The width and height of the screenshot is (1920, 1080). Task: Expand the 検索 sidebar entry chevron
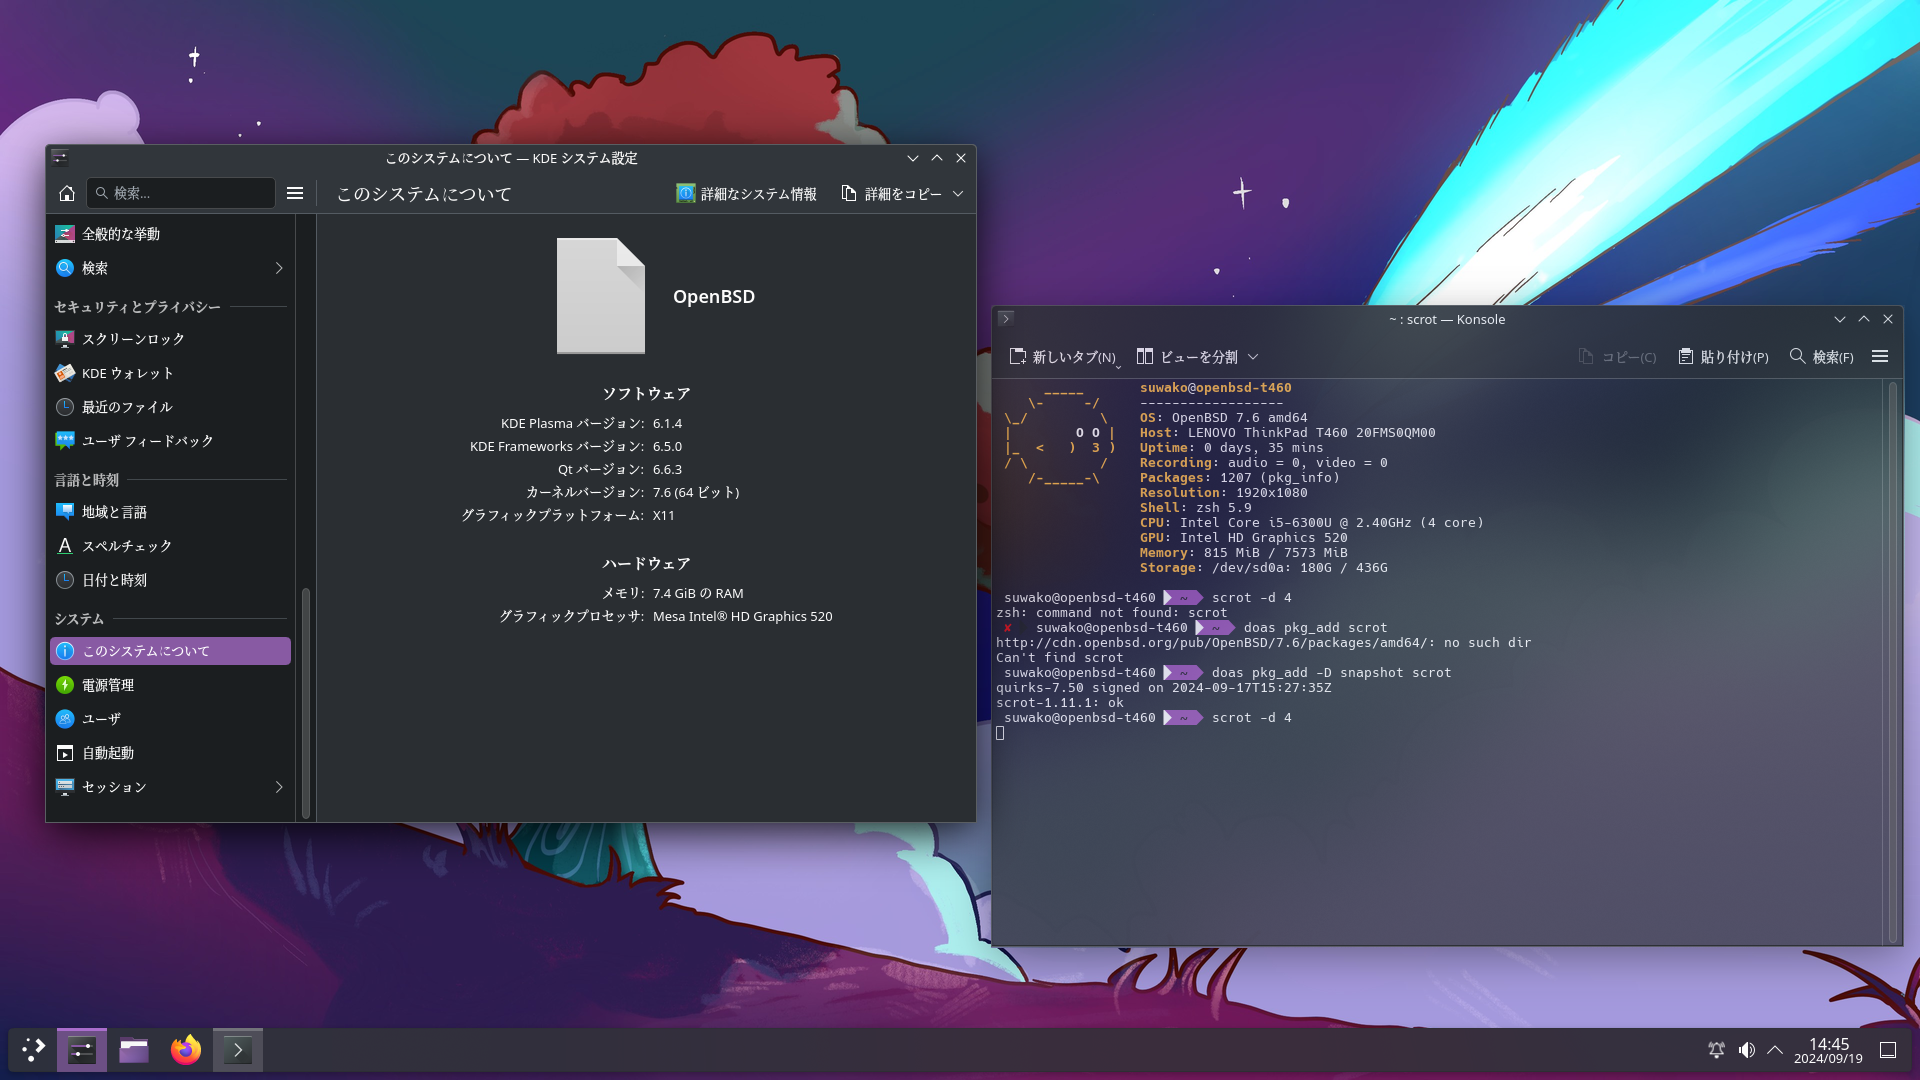coord(279,268)
